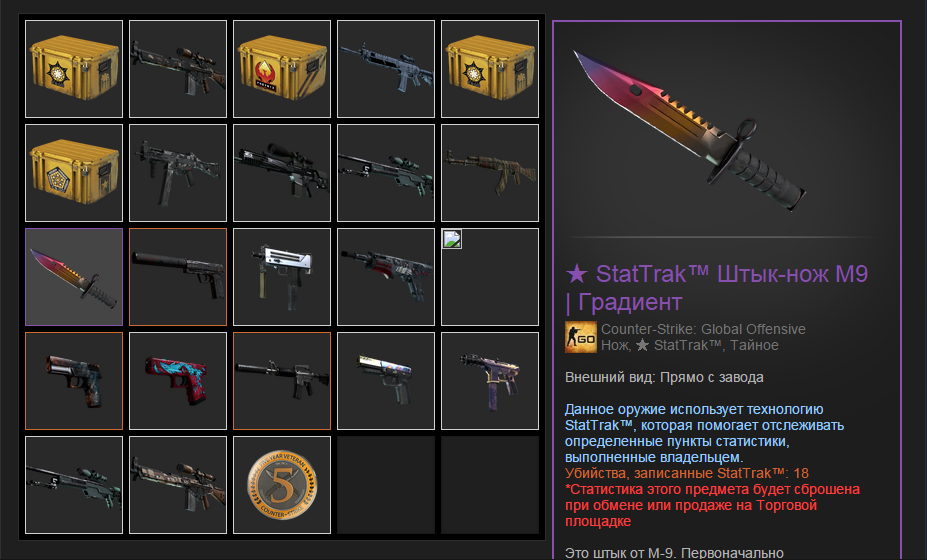The width and height of the screenshot is (927, 560).
Task: Pick the white P2000 pistol item
Action: (386, 381)
